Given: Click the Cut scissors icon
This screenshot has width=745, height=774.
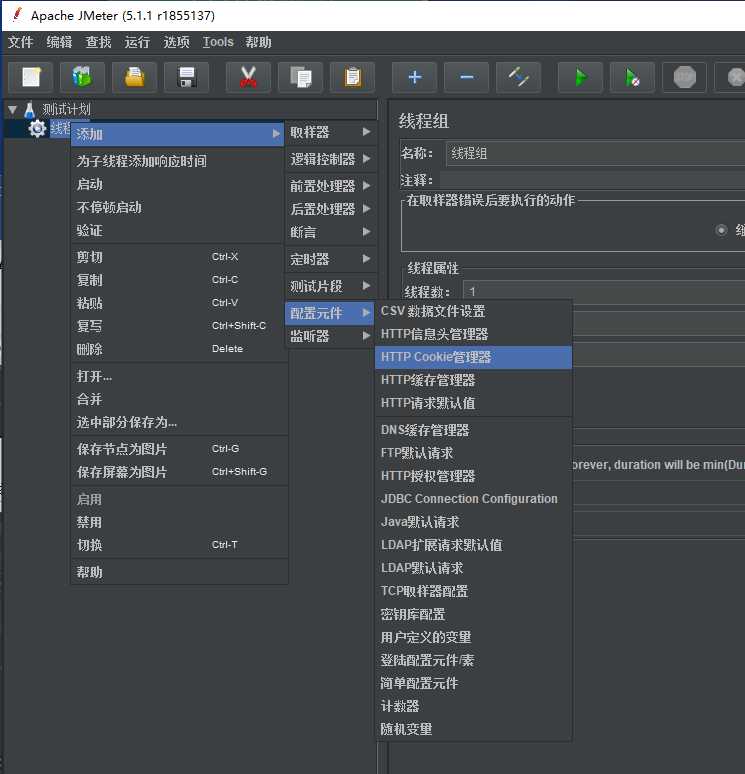Looking at the screenshot, I should click(x=248, y=77).
